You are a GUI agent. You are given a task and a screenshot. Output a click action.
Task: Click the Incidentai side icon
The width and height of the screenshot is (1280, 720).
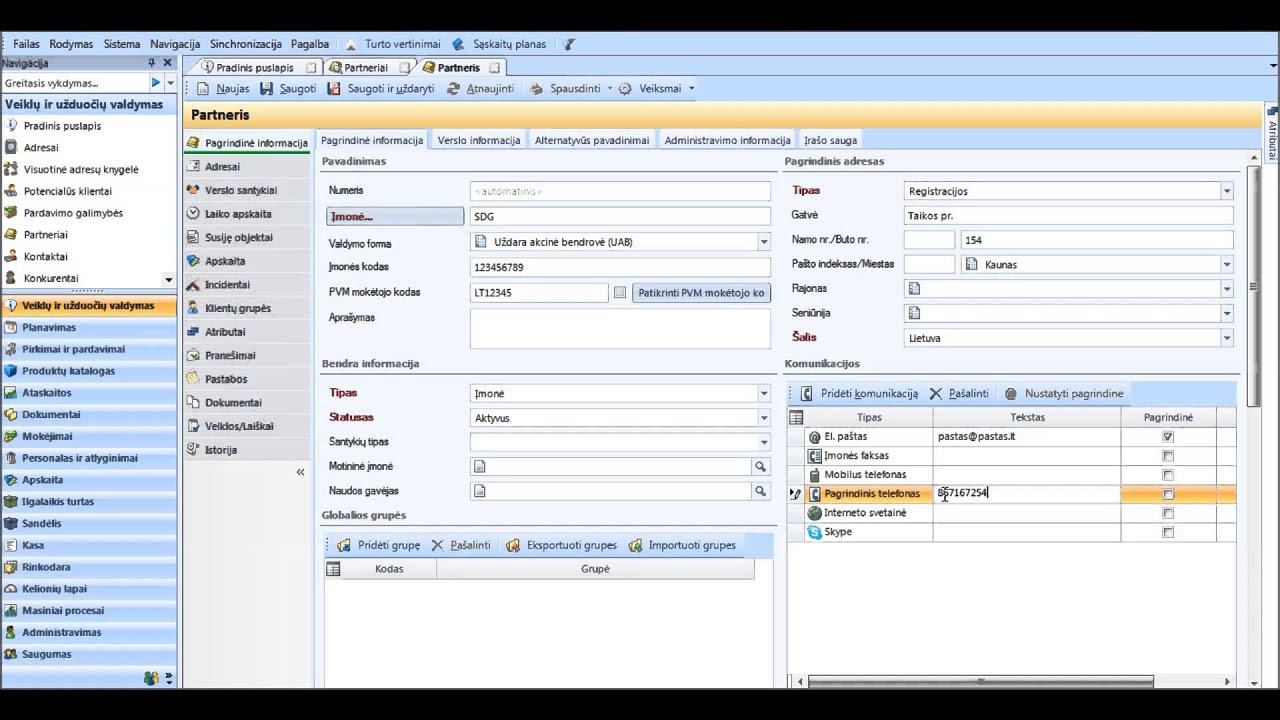(194, 285)
